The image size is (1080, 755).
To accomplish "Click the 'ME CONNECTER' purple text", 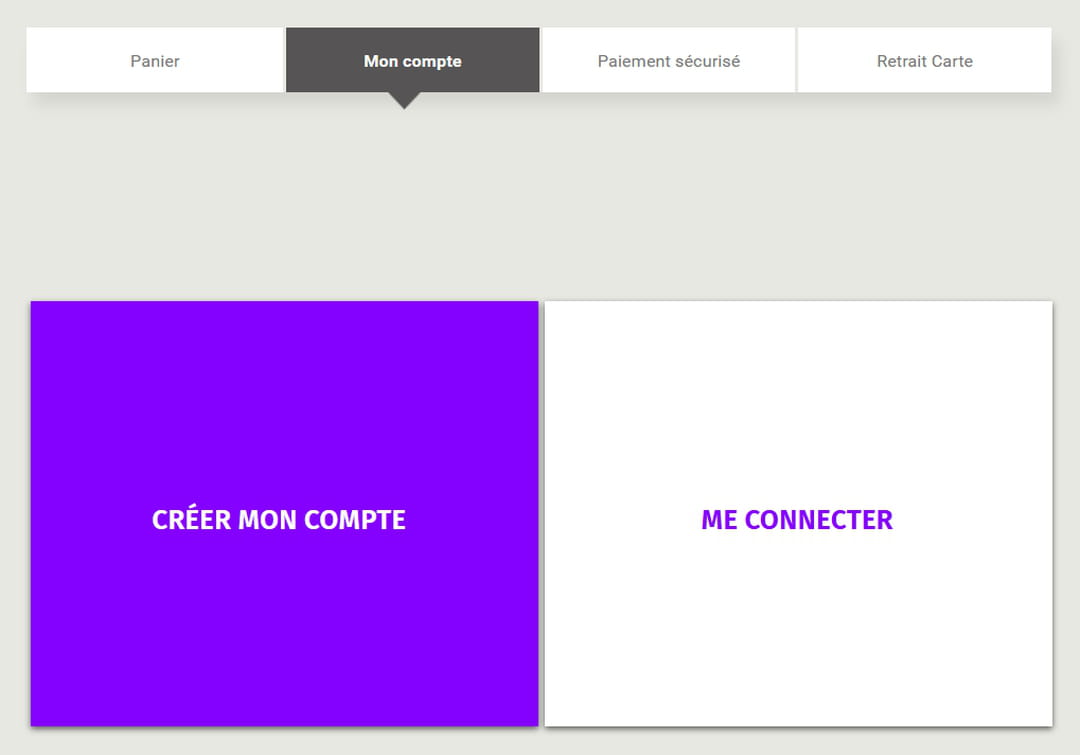I will 797,520.
